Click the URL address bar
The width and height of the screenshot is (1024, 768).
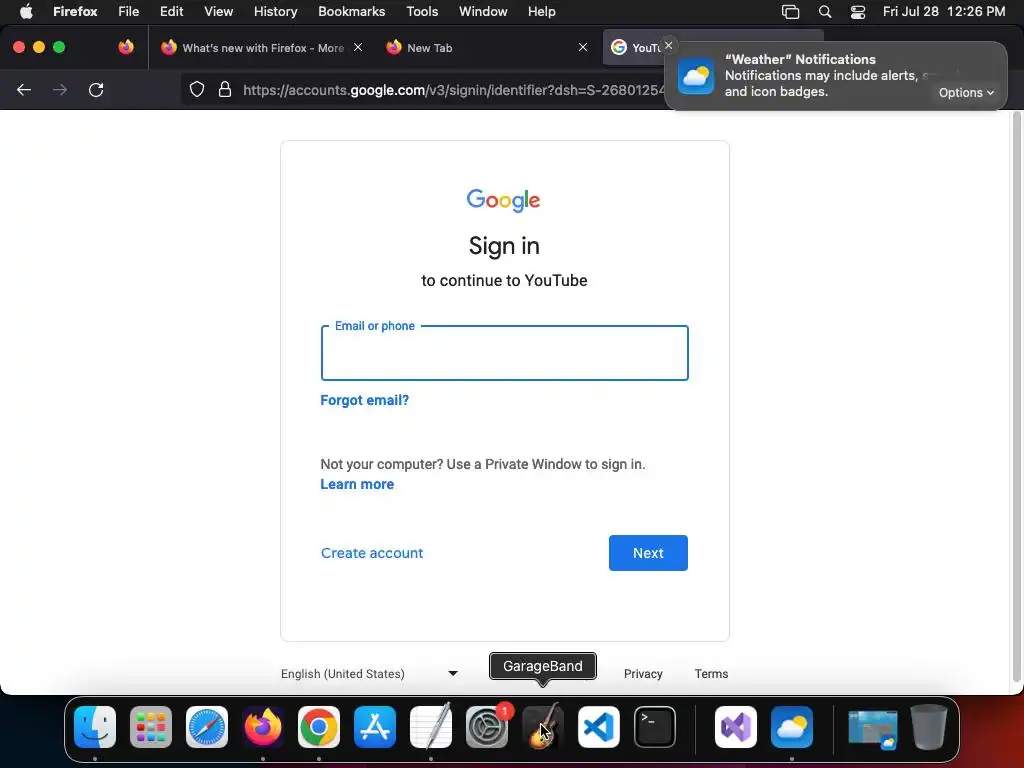tap(453, 90)
